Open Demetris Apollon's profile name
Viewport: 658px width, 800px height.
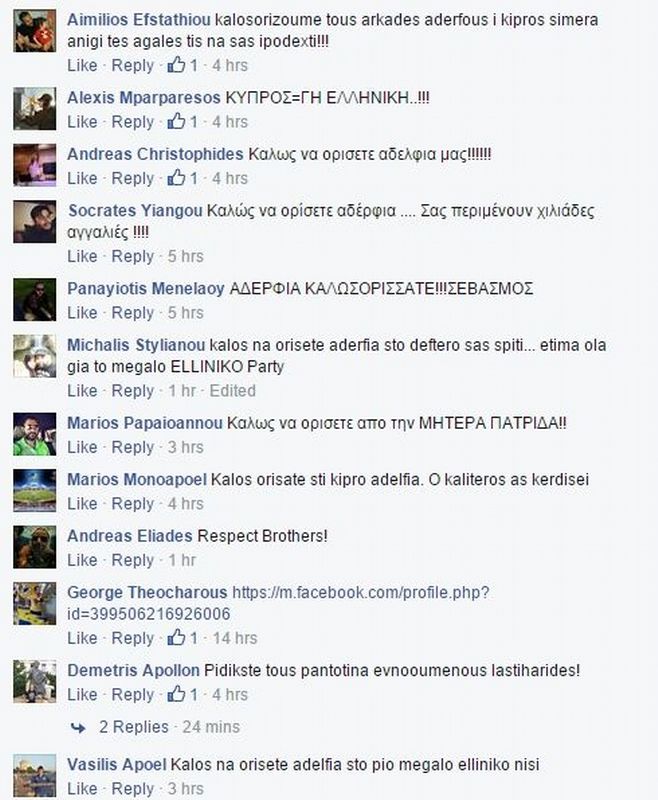[133, 670]
